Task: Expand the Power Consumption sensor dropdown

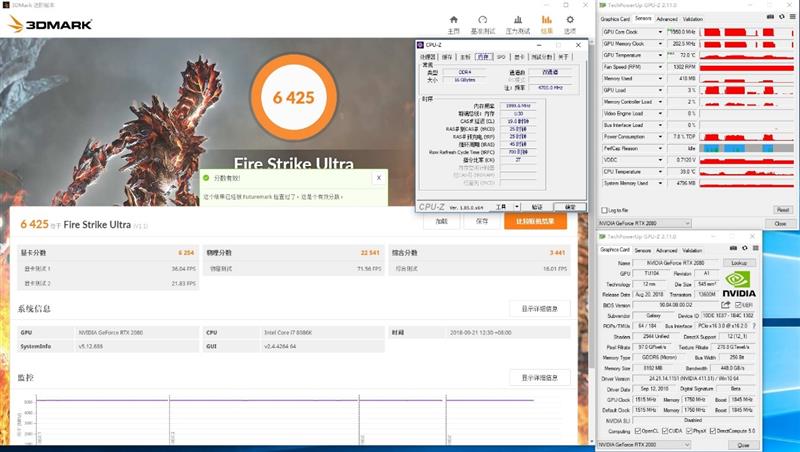Action: pos(660,137)
